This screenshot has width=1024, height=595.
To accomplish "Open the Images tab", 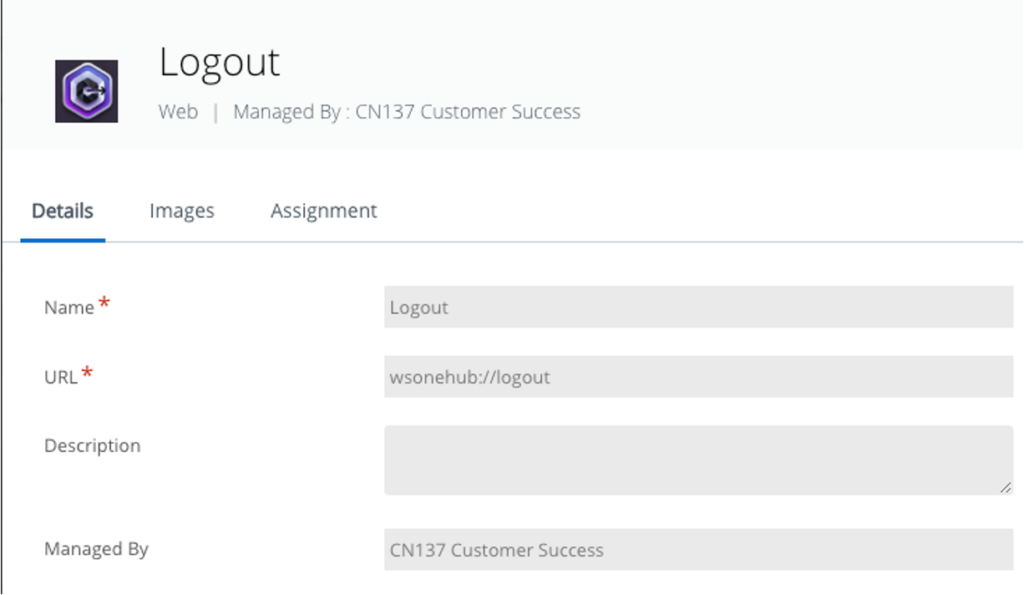I will (182, 211).
